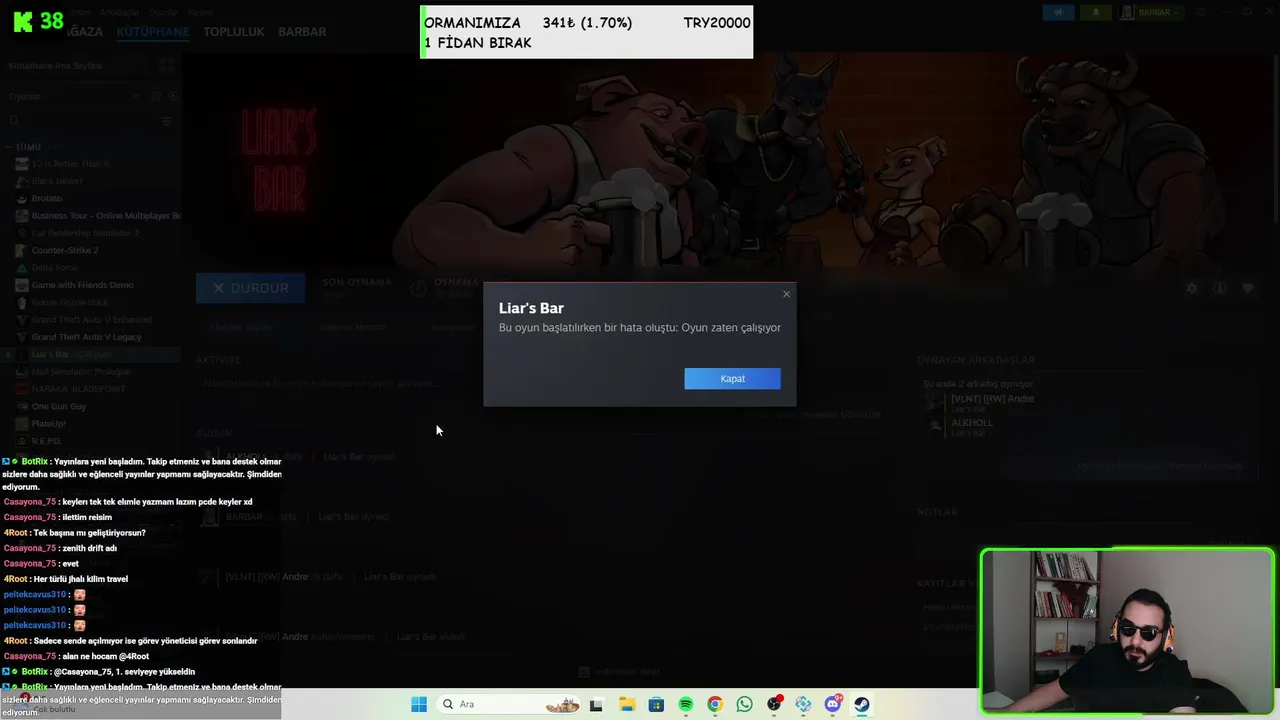
Task: Click the DURDUR stop button
Action: click(x=252, y=288)
